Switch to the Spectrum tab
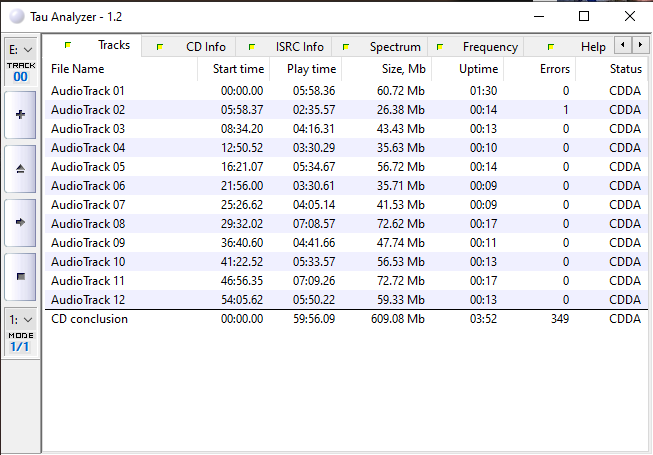The image size is (653, 455). (394, 47)
